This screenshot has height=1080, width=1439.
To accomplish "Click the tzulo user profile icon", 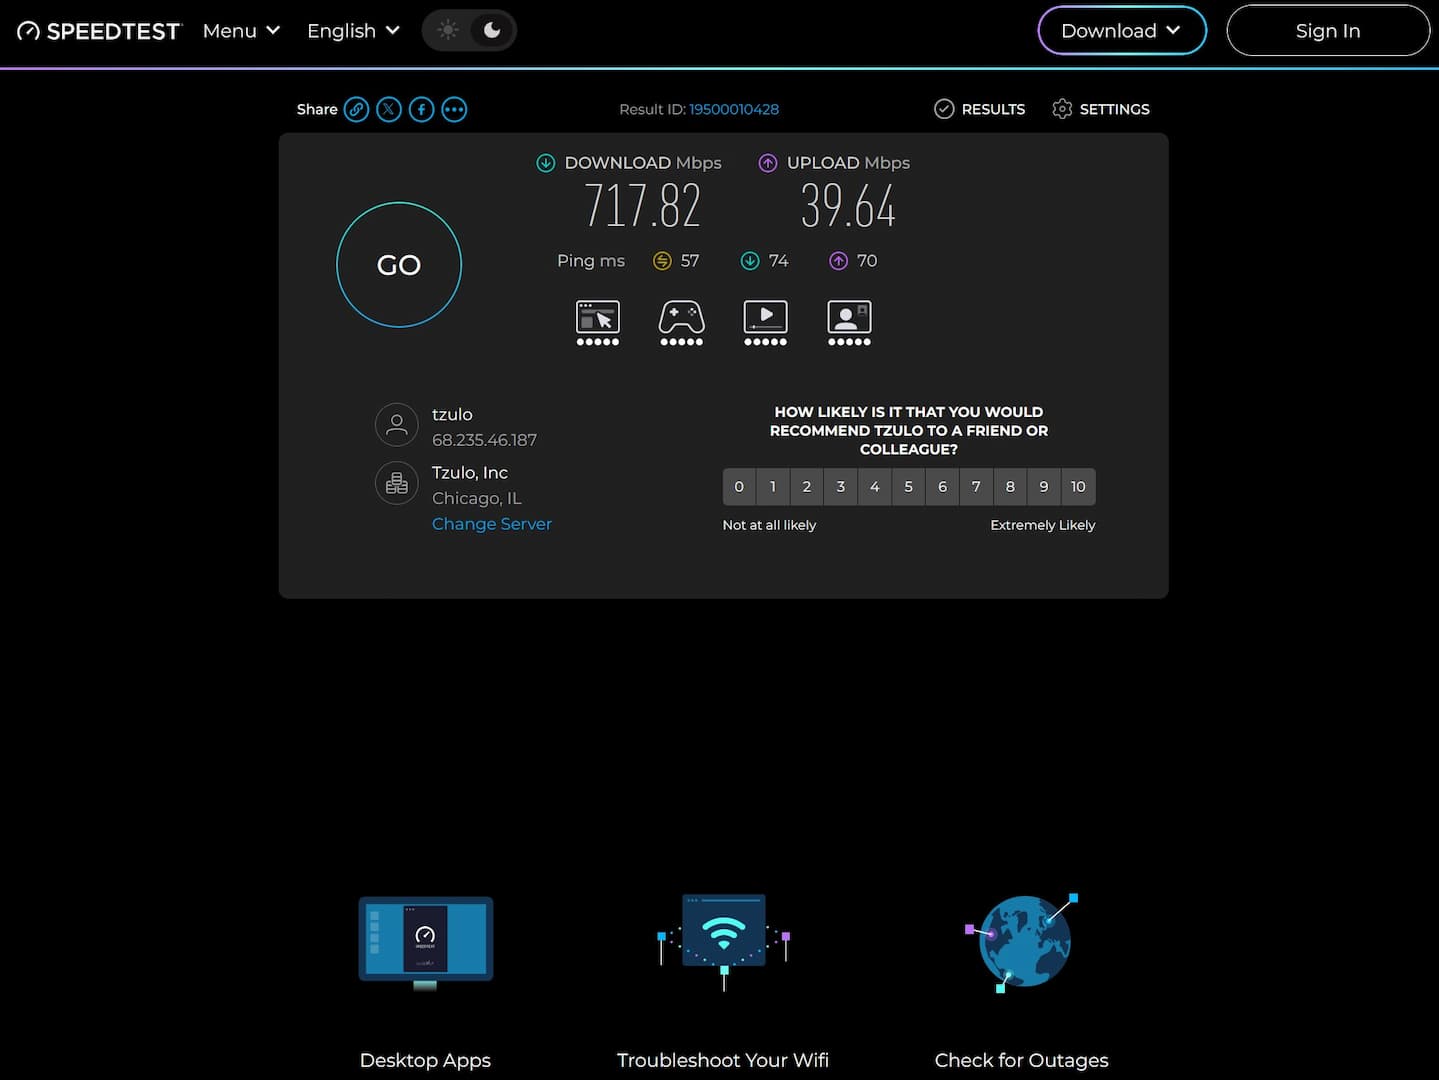I will 396,425.
